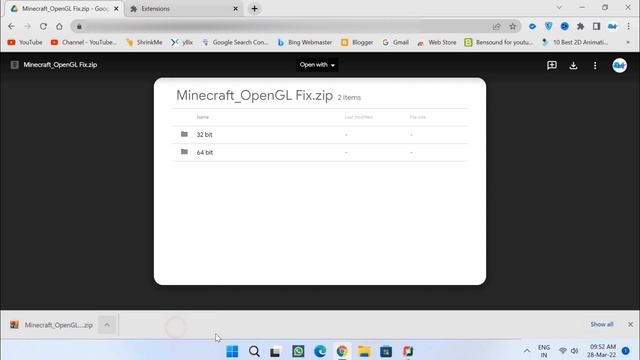Screen dimensions: 640x360
Task: Click the blue shield extension icon
Action: point(549,27)
